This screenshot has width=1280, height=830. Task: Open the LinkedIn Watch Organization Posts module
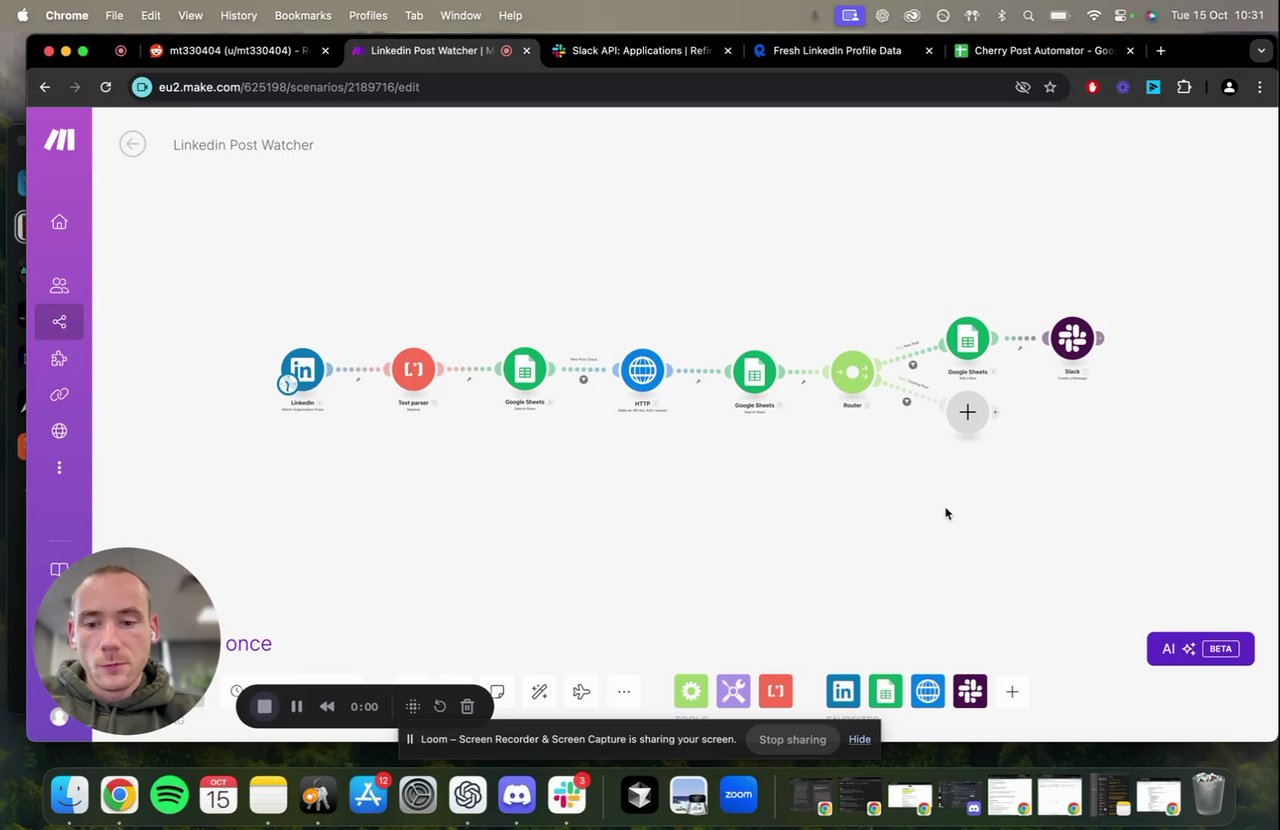click(302, 369)
